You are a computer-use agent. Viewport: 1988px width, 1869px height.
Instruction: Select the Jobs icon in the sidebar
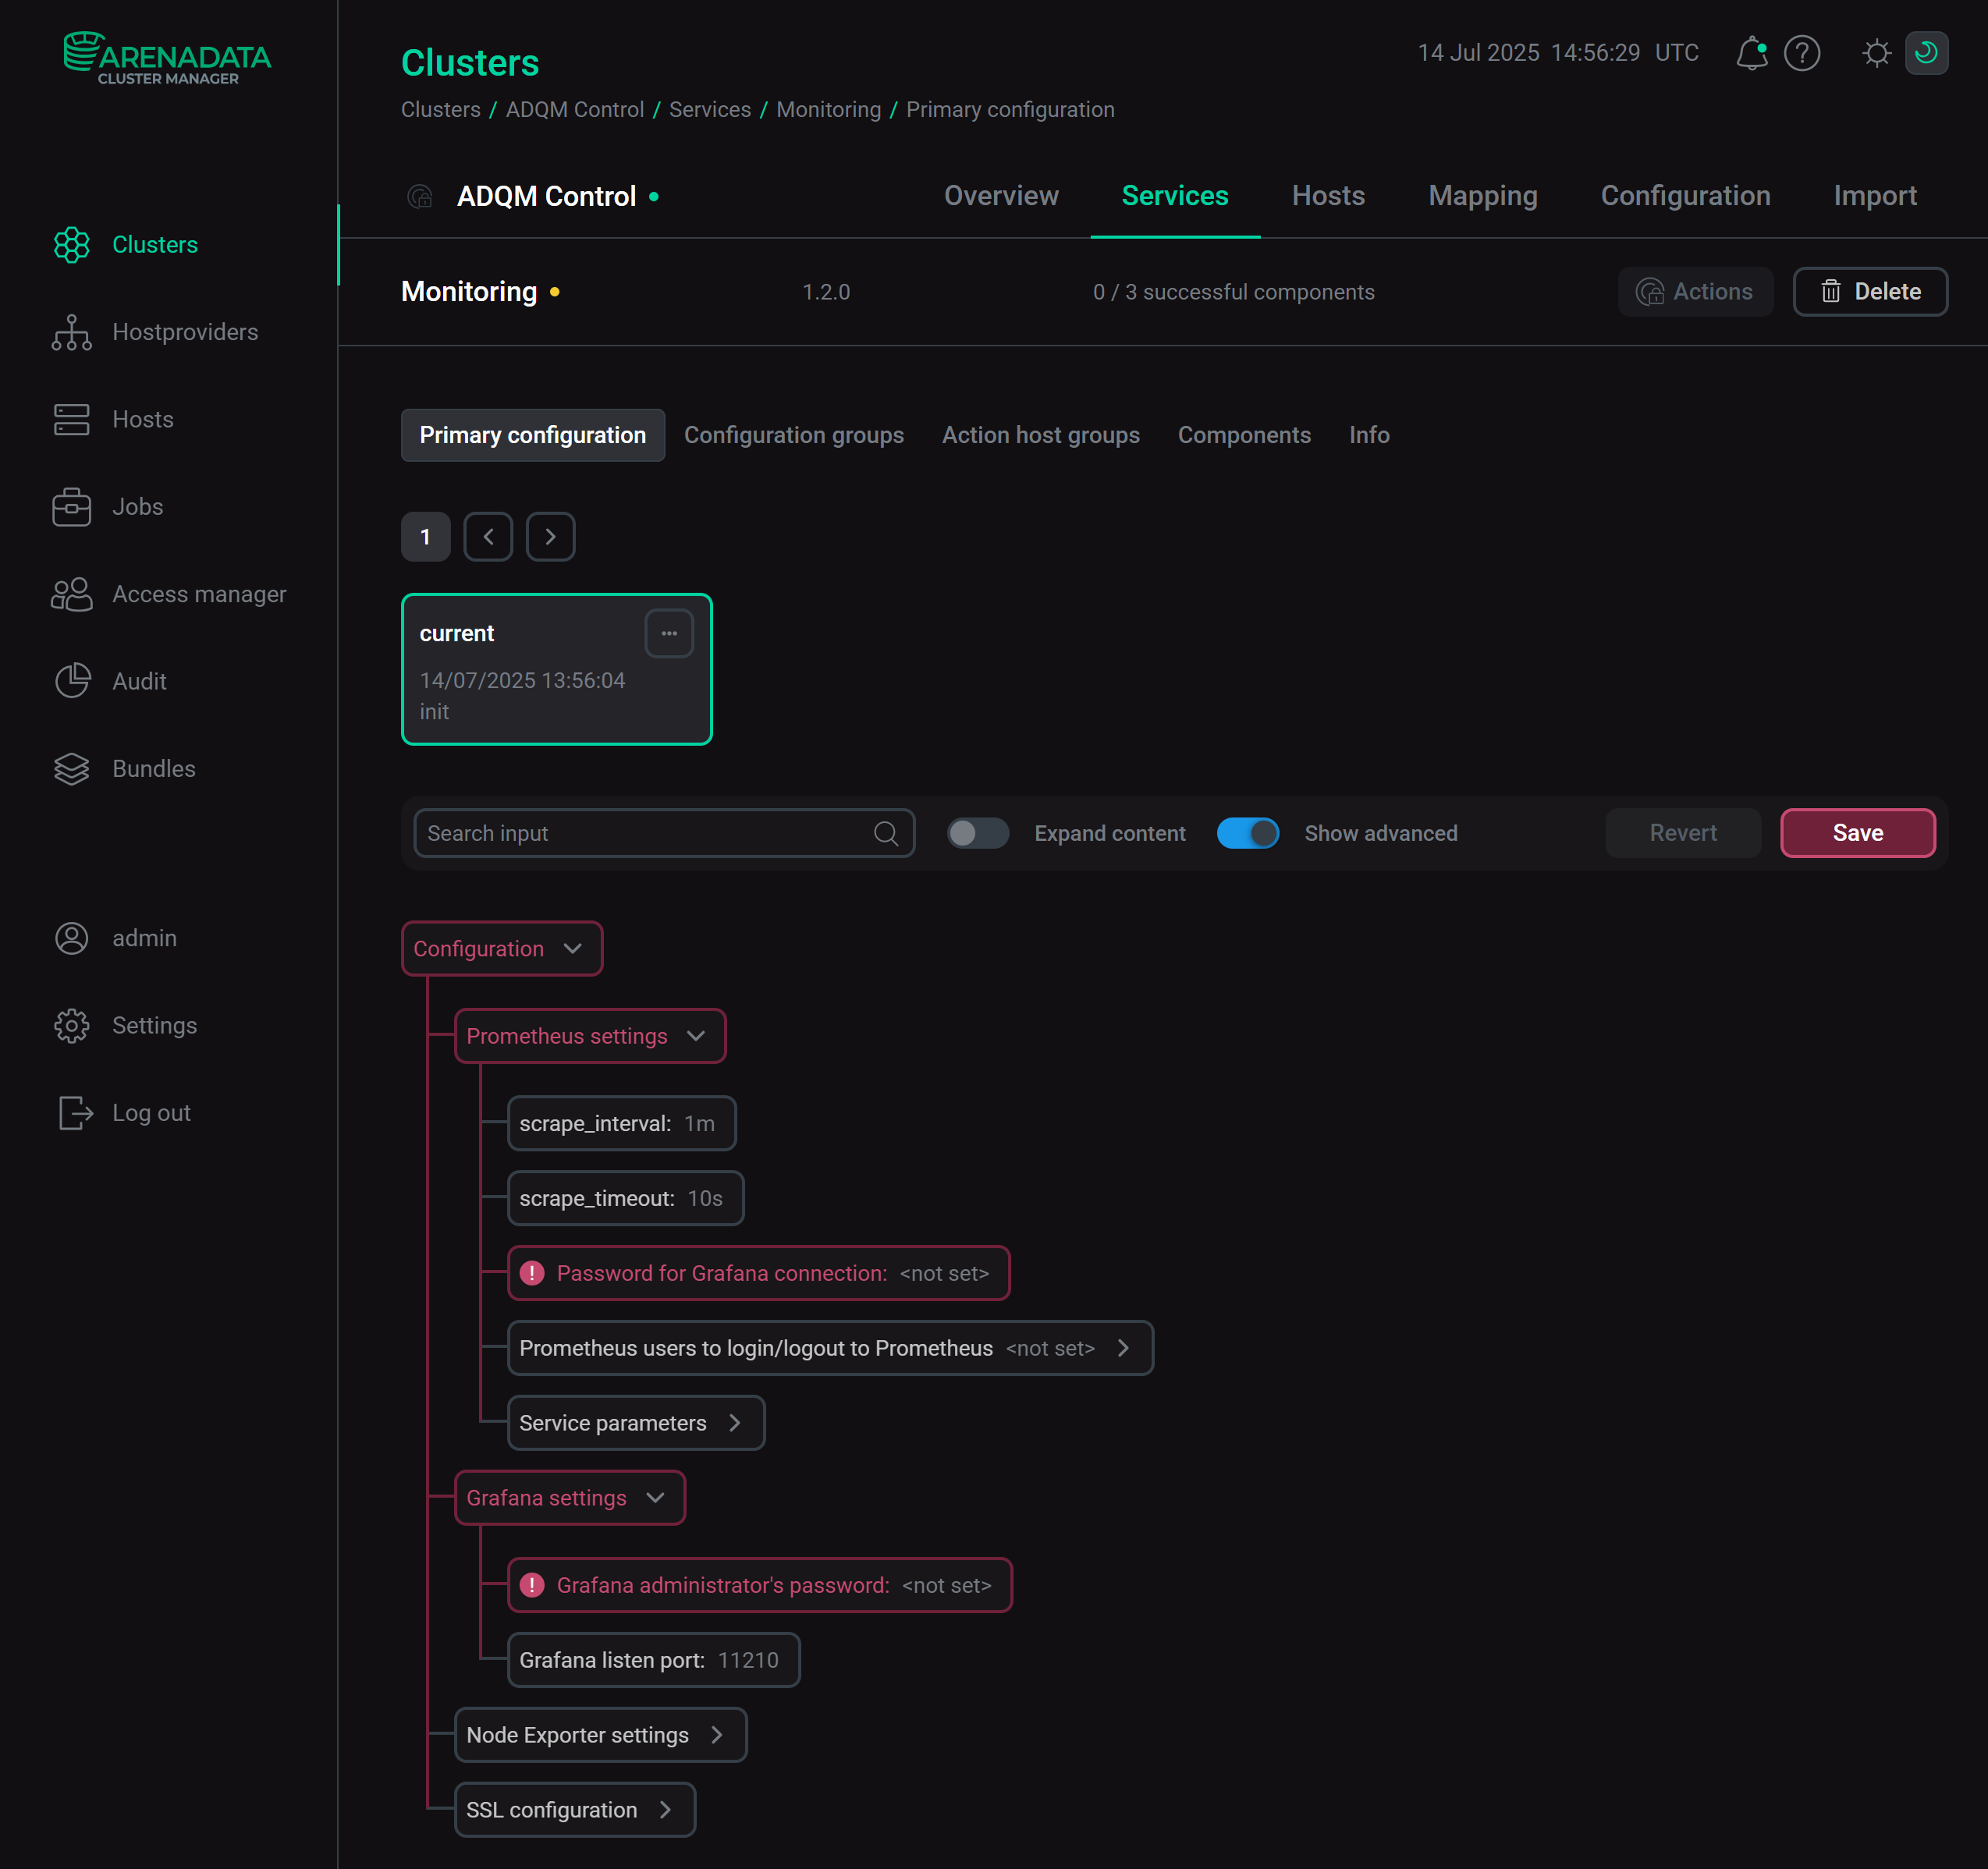click(x=71, y=507)
